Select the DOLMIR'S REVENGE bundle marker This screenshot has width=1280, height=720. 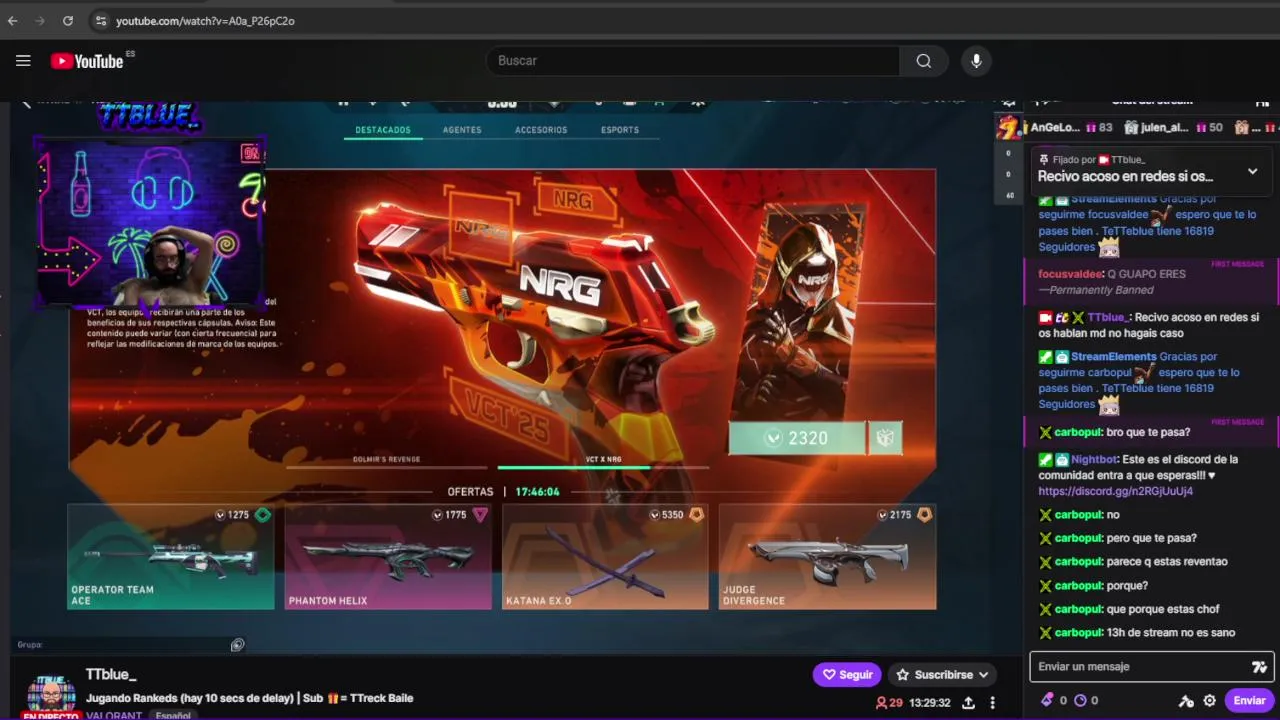387,460
